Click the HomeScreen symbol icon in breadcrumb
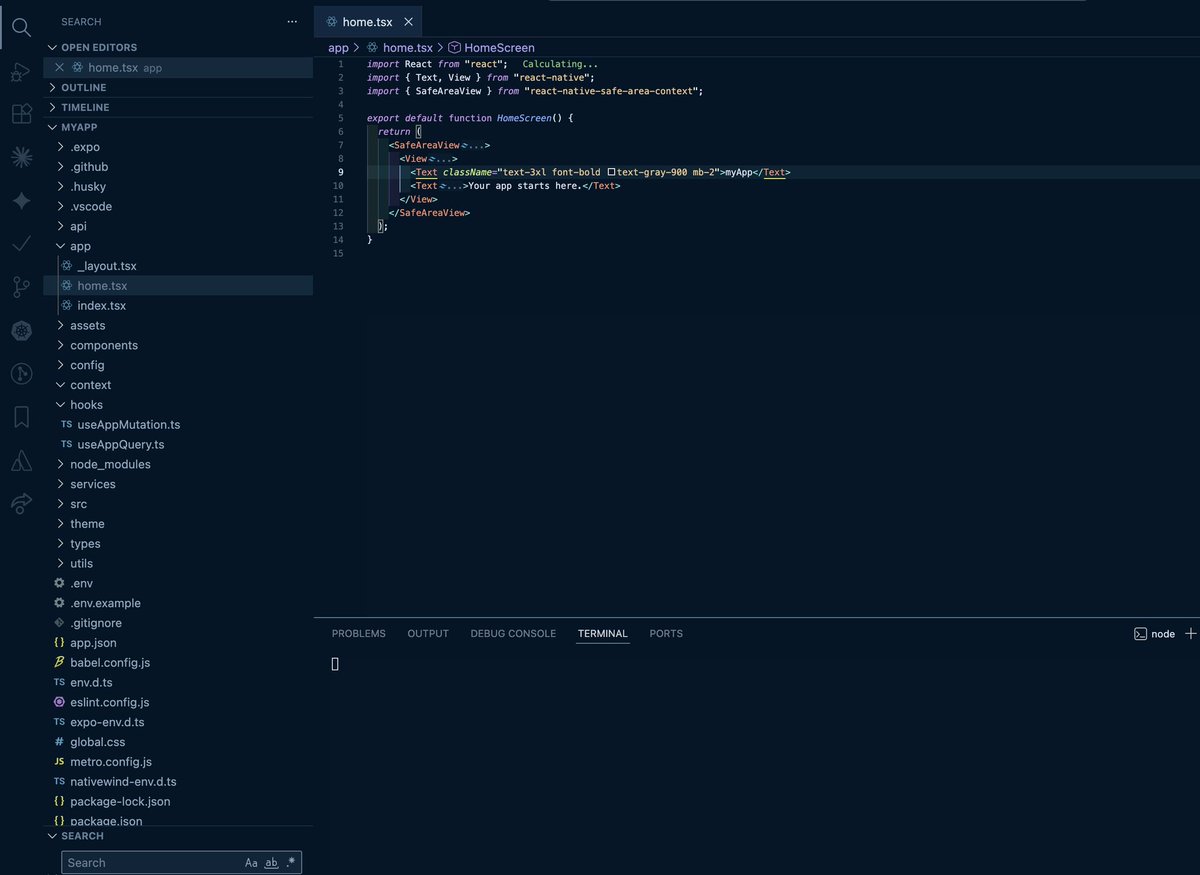This screenshot has width=1200, height=875. (454, 47)
